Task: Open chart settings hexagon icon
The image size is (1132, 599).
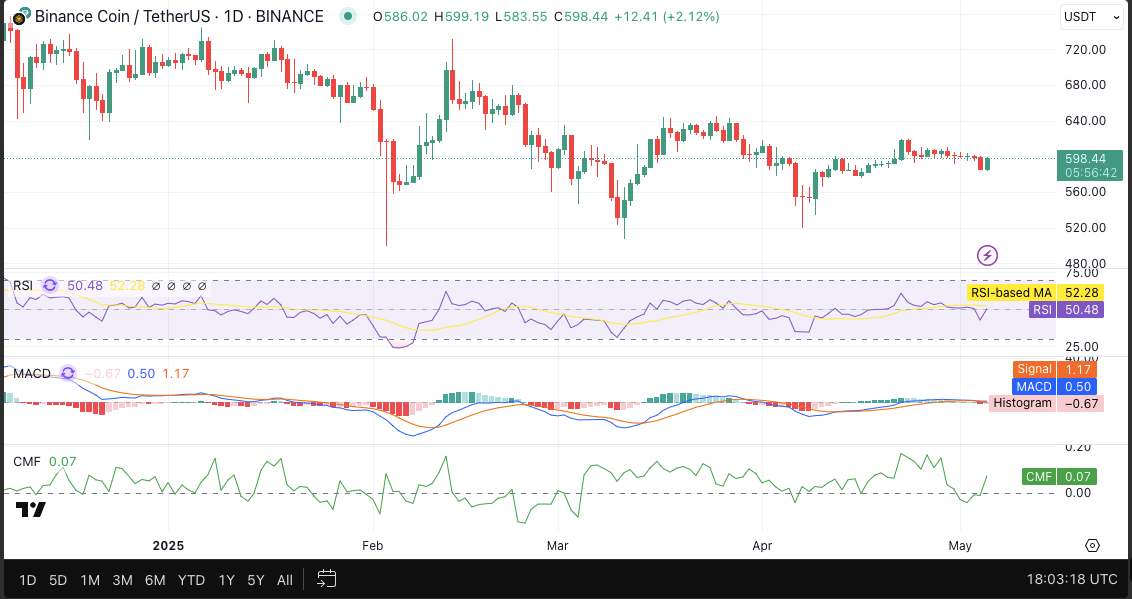Action: pyautogui.click(x=1092, y=546)
